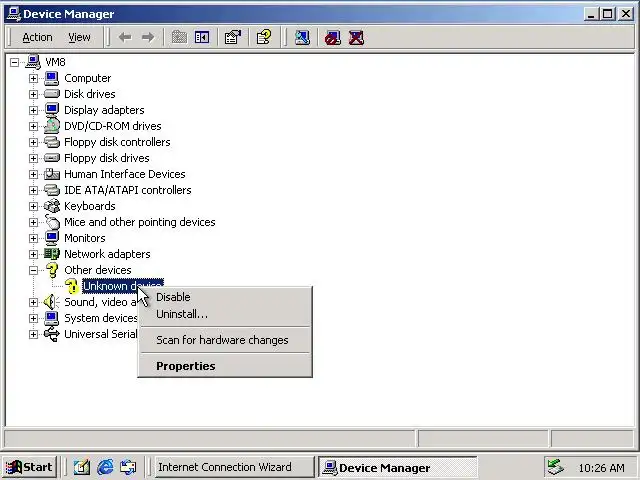640x480 pixels.
Task: Expand the Display adapters category
Action: [33, 110]
